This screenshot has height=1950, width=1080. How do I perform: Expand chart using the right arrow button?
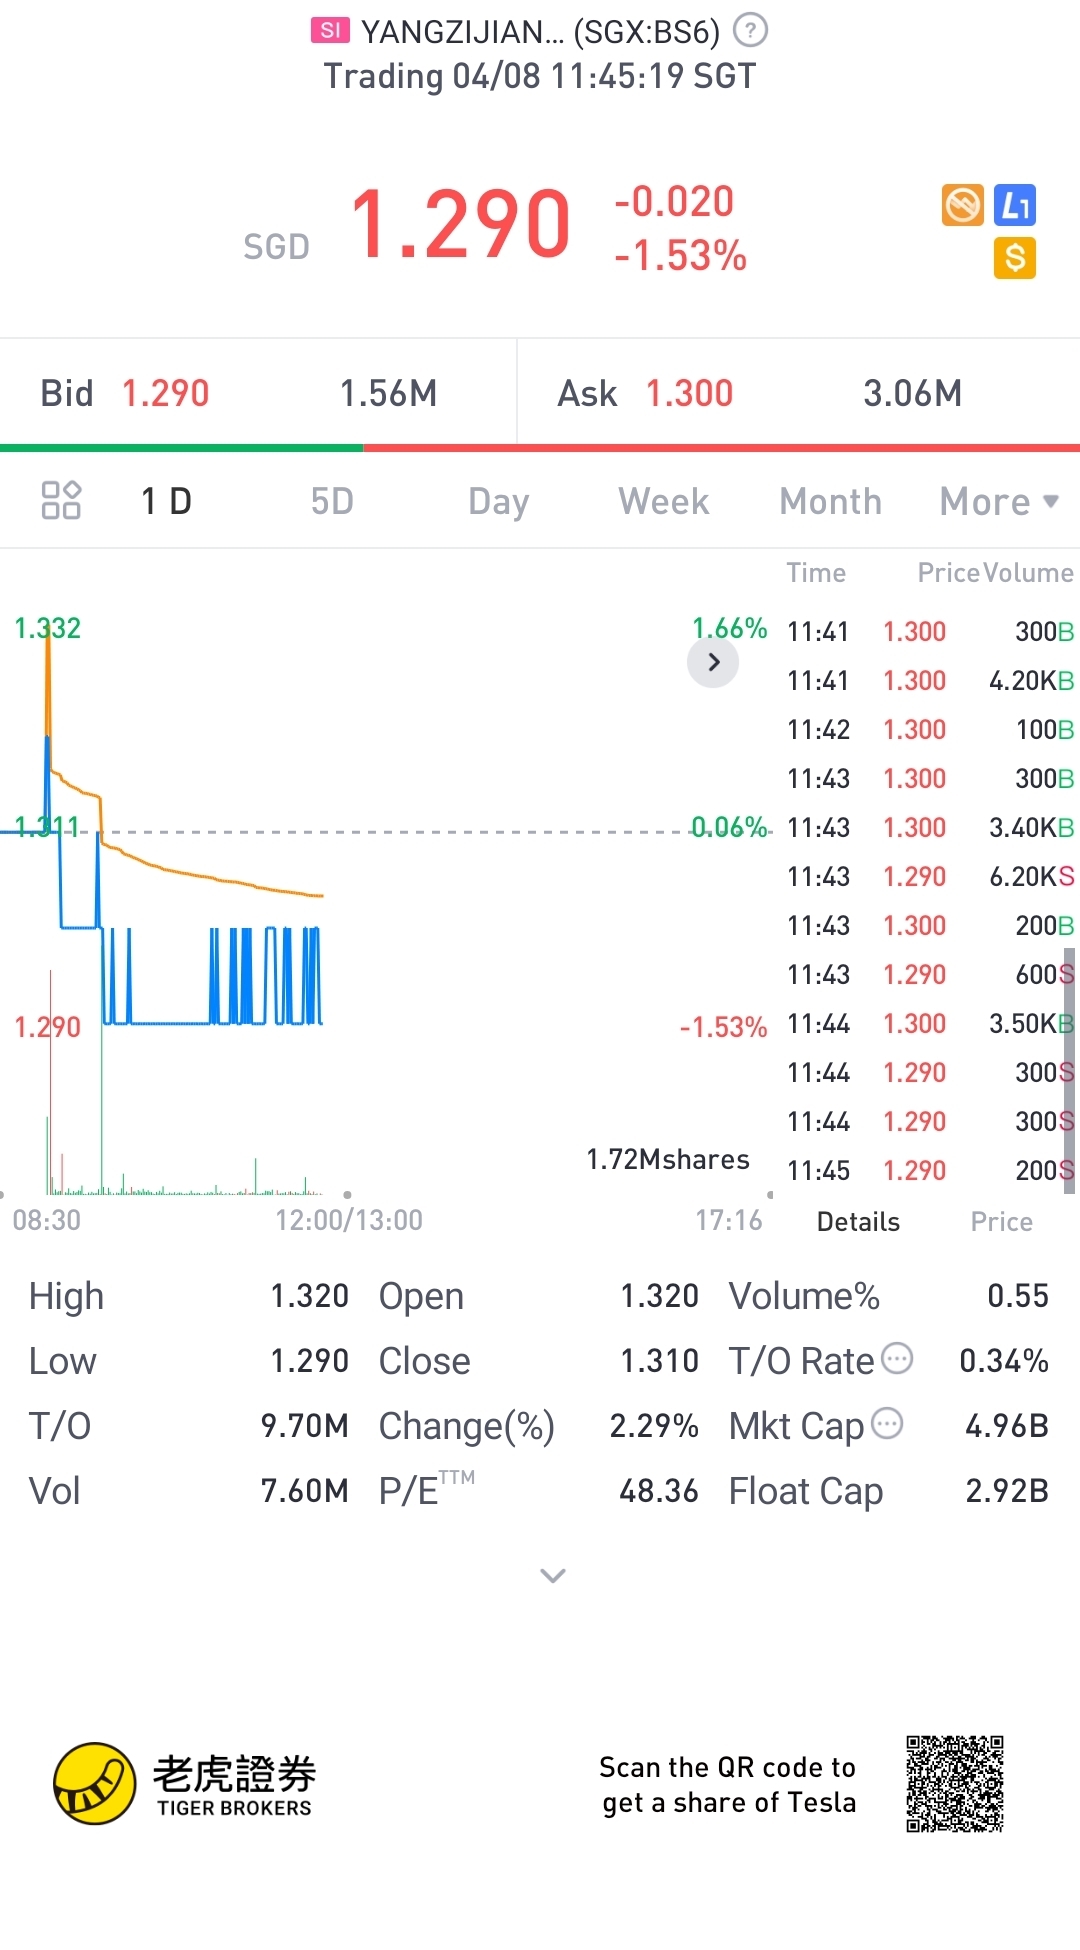tap(713, 662)
